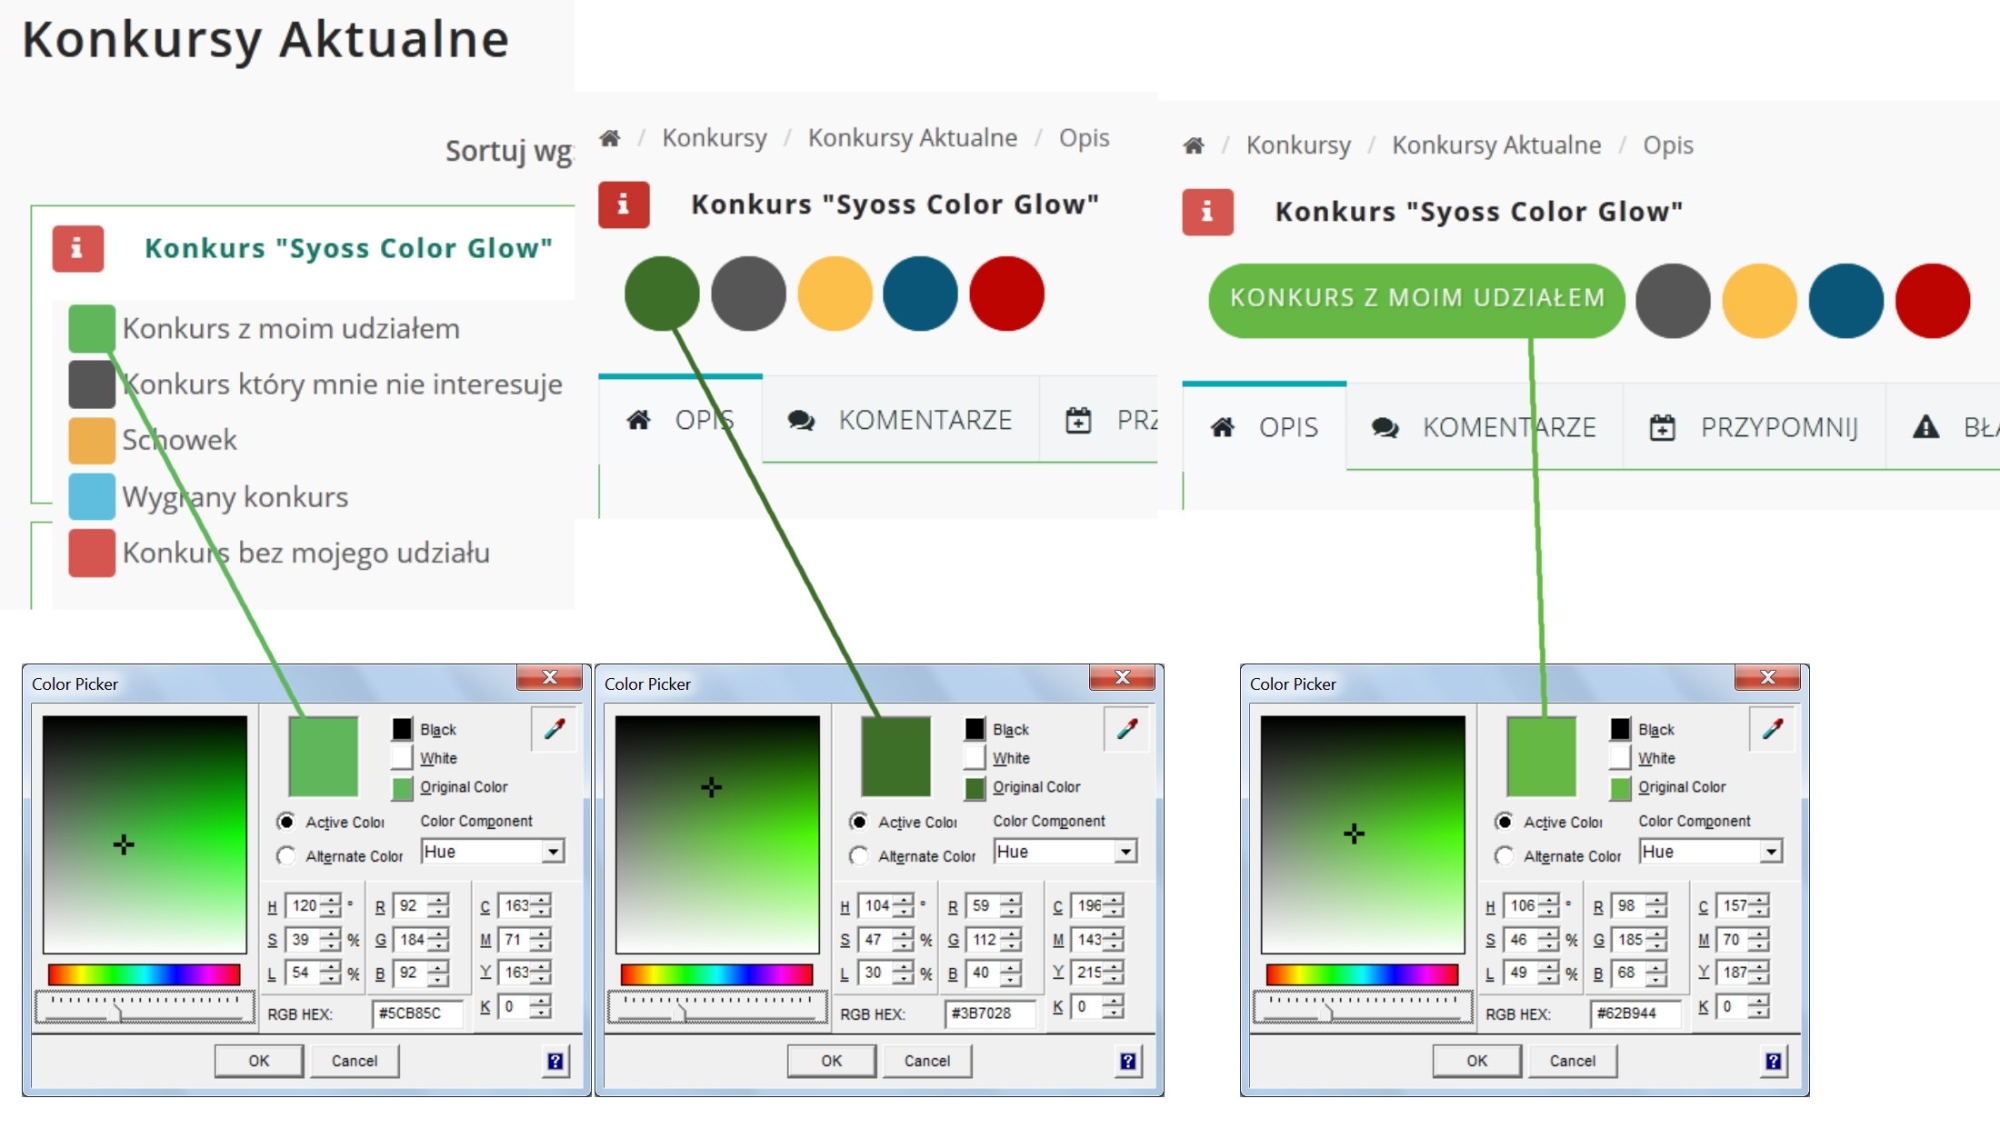
Task: Click RGB HEX field showing #3B7028
Action: 991,1013
